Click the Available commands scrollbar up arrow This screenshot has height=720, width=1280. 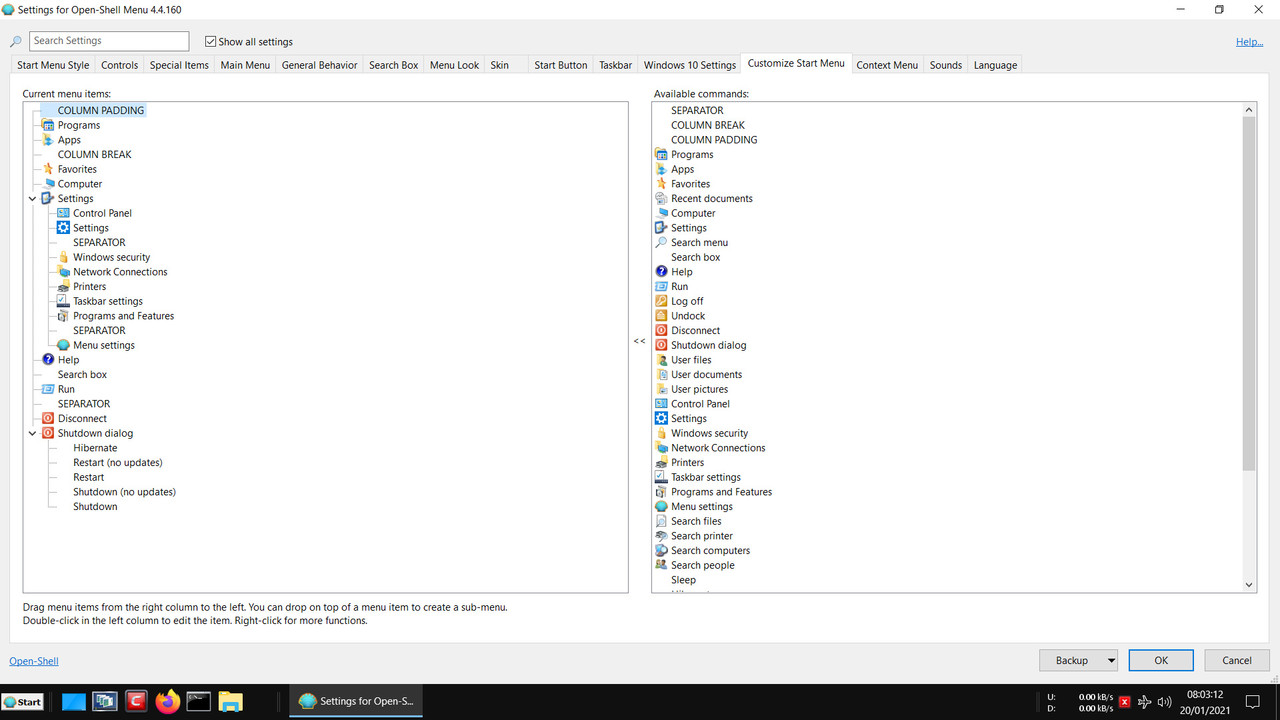[1249, 109]
